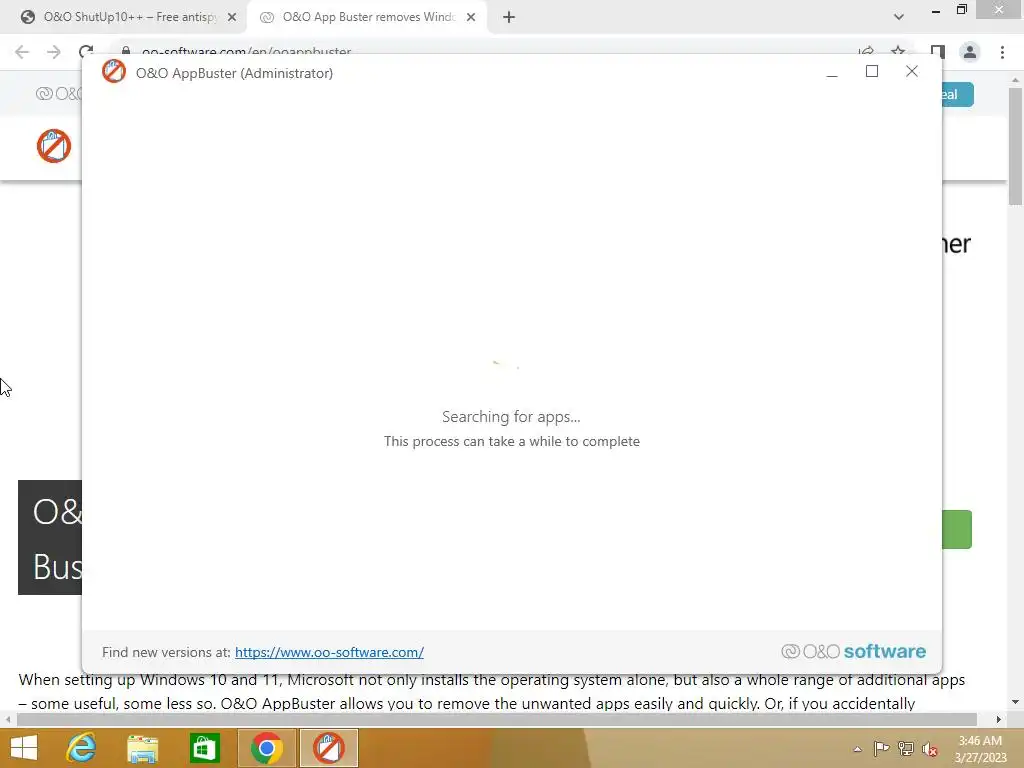Open Windows Store from taskbar
This screenshot has width=1024, height=768.
(x=204, y=748)
